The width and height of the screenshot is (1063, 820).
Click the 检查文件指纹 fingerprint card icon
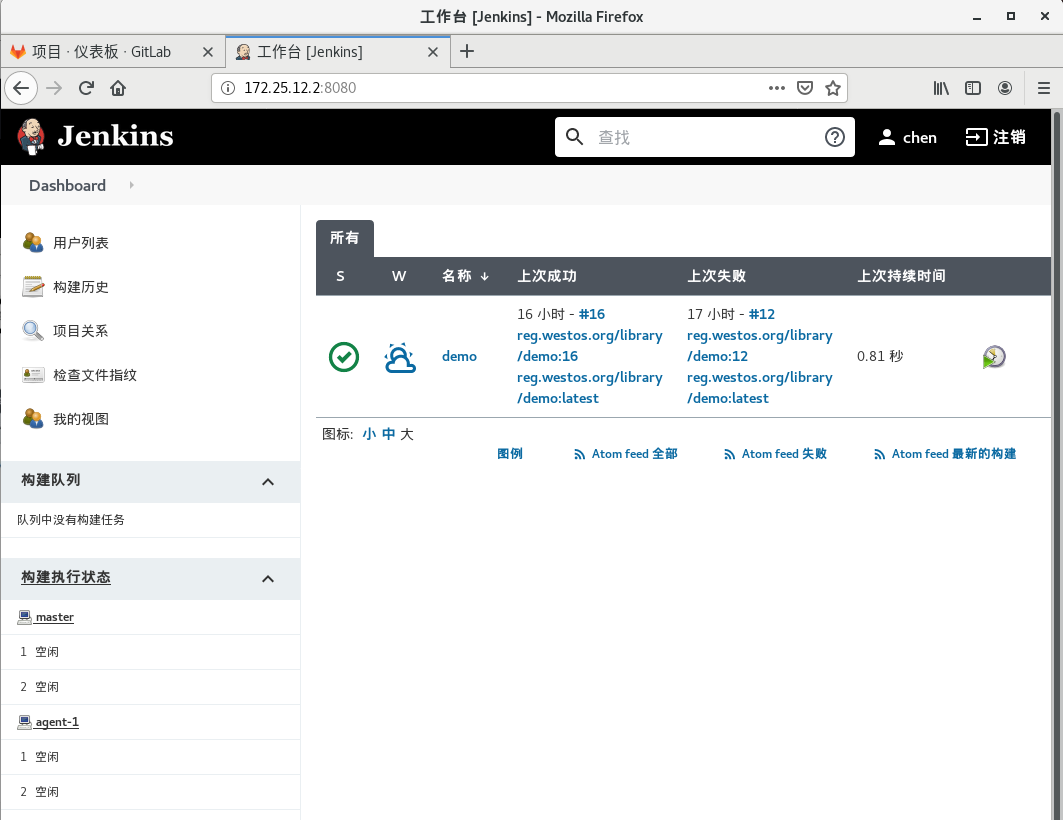point(33,374)
